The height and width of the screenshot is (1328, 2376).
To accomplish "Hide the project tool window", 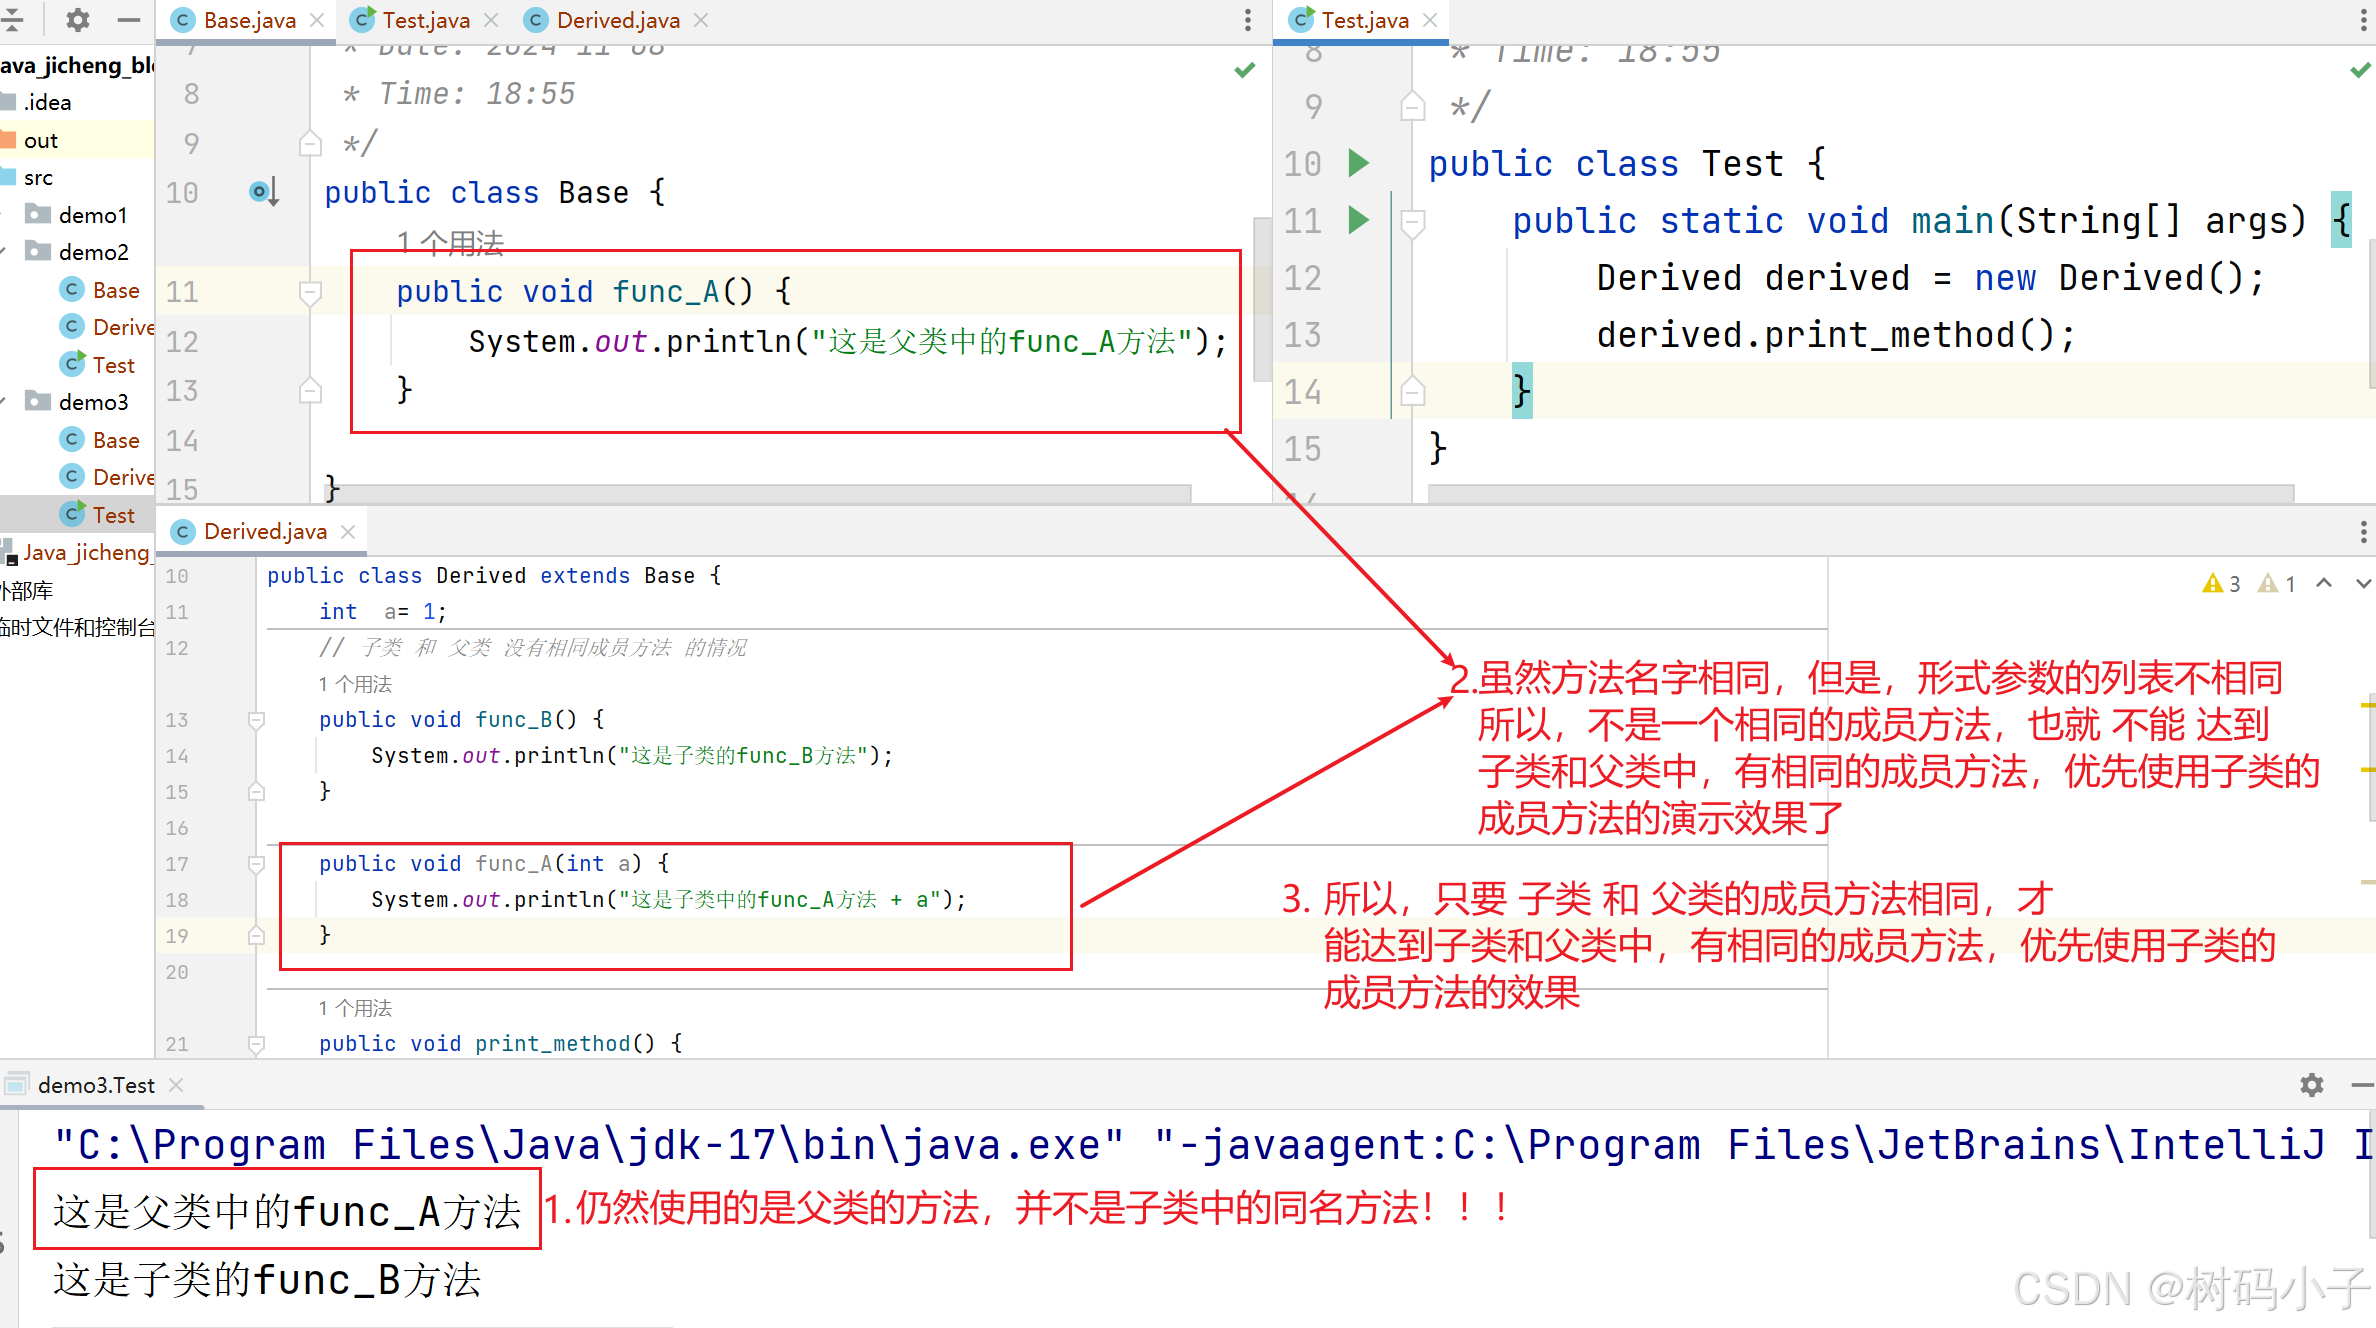I will tap(128, 19).
